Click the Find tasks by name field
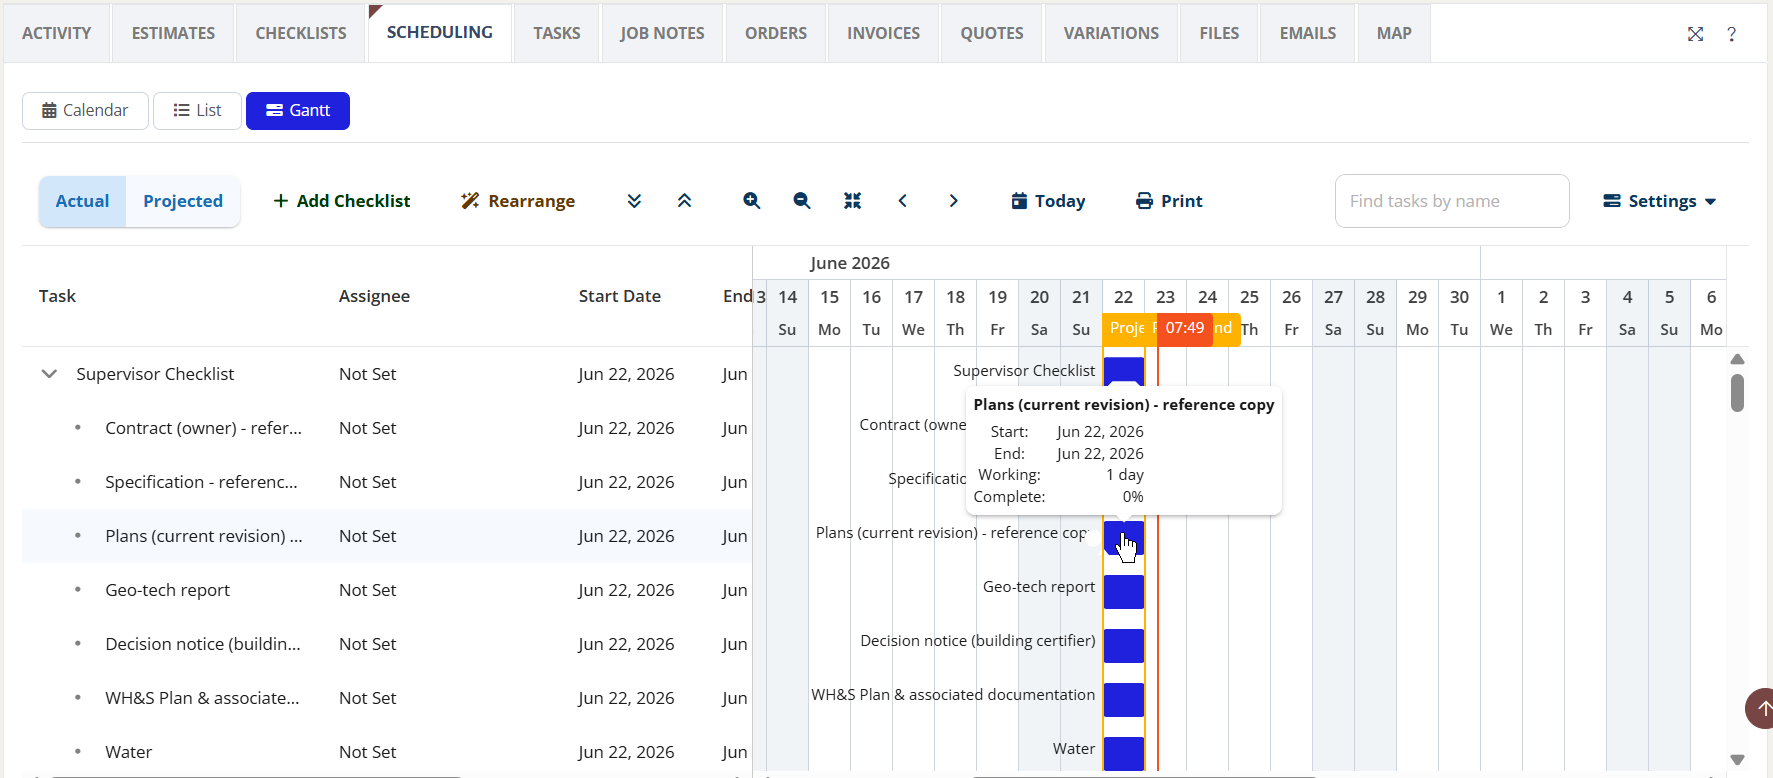Screen dimensions: 1773x778 1452,201
